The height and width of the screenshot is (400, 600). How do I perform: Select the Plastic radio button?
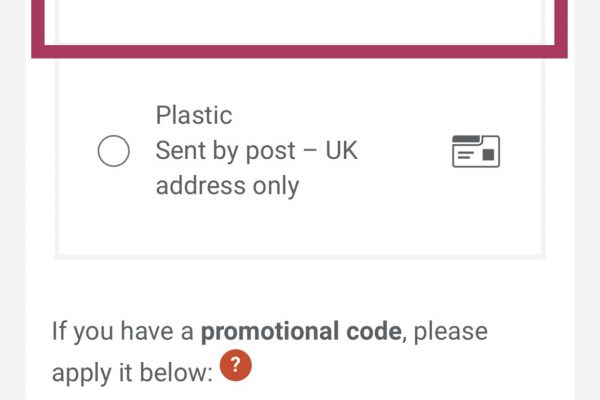pyautogui.click(x=113, y=151)
